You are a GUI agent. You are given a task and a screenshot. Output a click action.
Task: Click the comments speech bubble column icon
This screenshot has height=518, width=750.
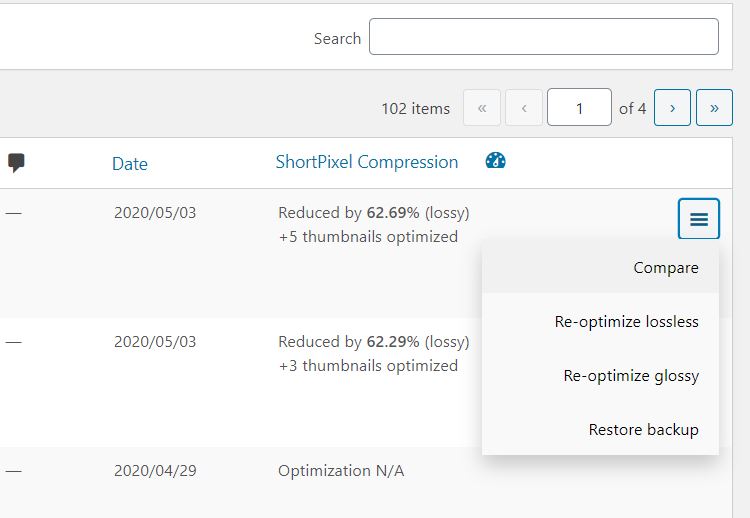pyautogui.click(x=16, y=163)
